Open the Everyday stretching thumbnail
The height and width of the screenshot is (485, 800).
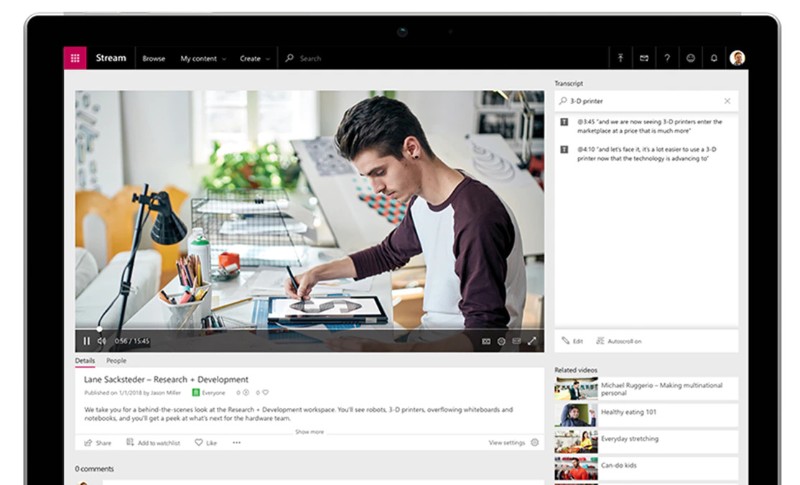point(576,442)
